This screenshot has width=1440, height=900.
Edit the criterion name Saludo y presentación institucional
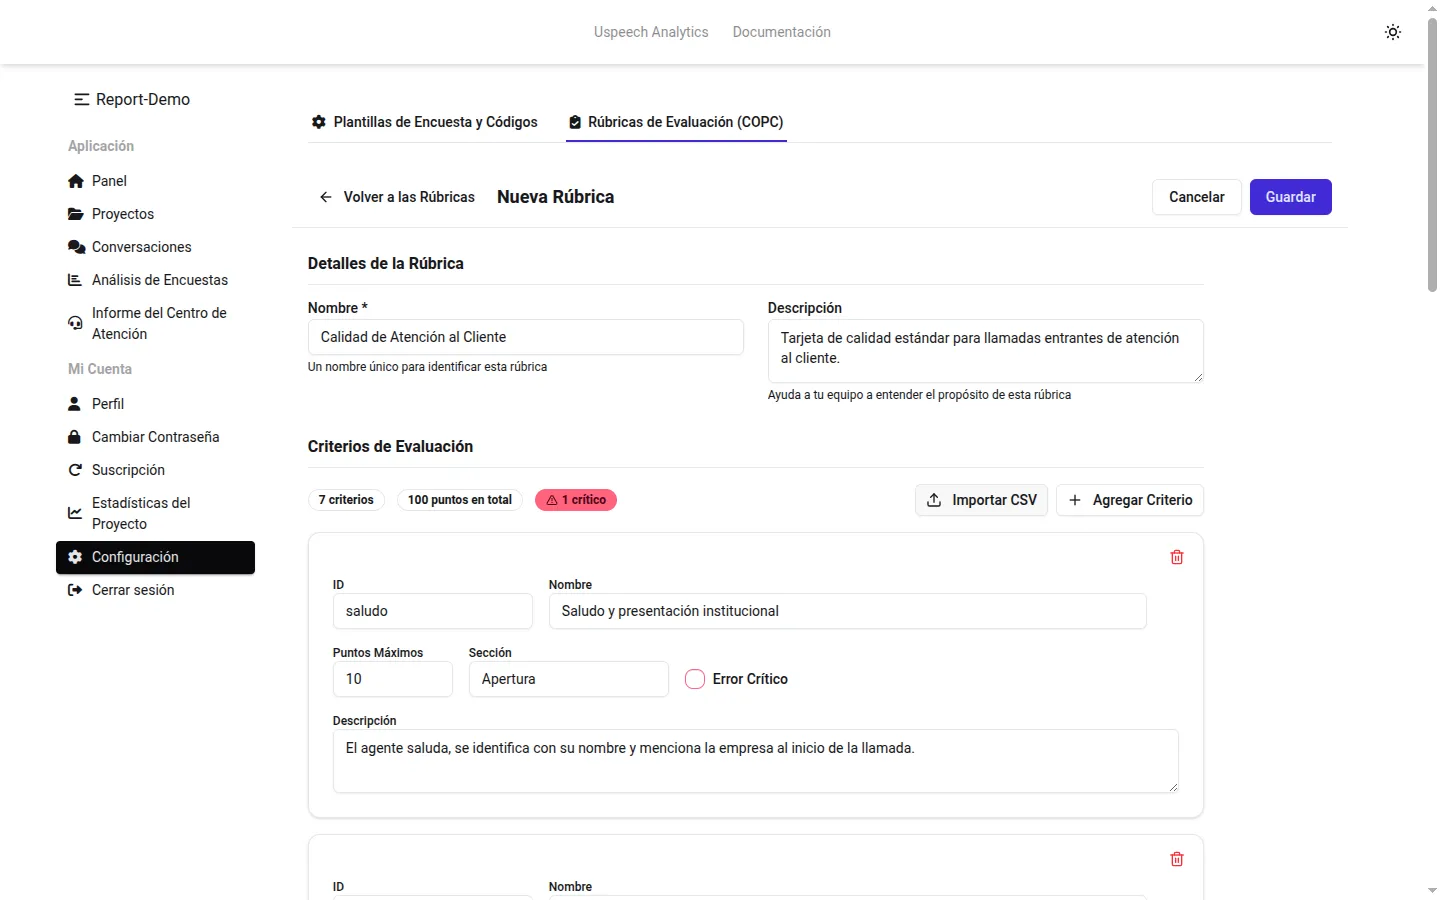pyautogui.click(x=848, y=611)
